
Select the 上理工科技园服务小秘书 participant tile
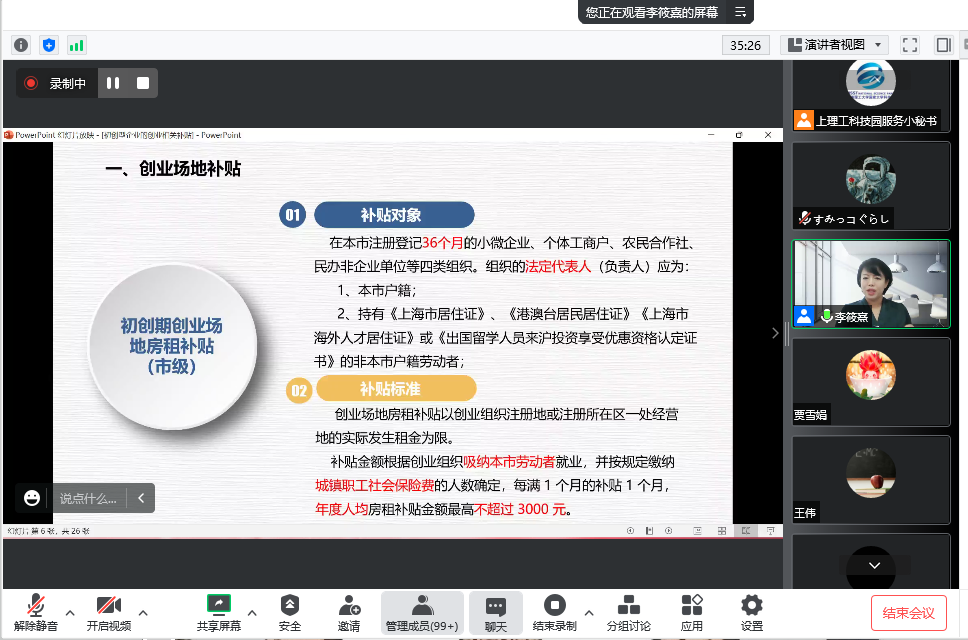871,95
